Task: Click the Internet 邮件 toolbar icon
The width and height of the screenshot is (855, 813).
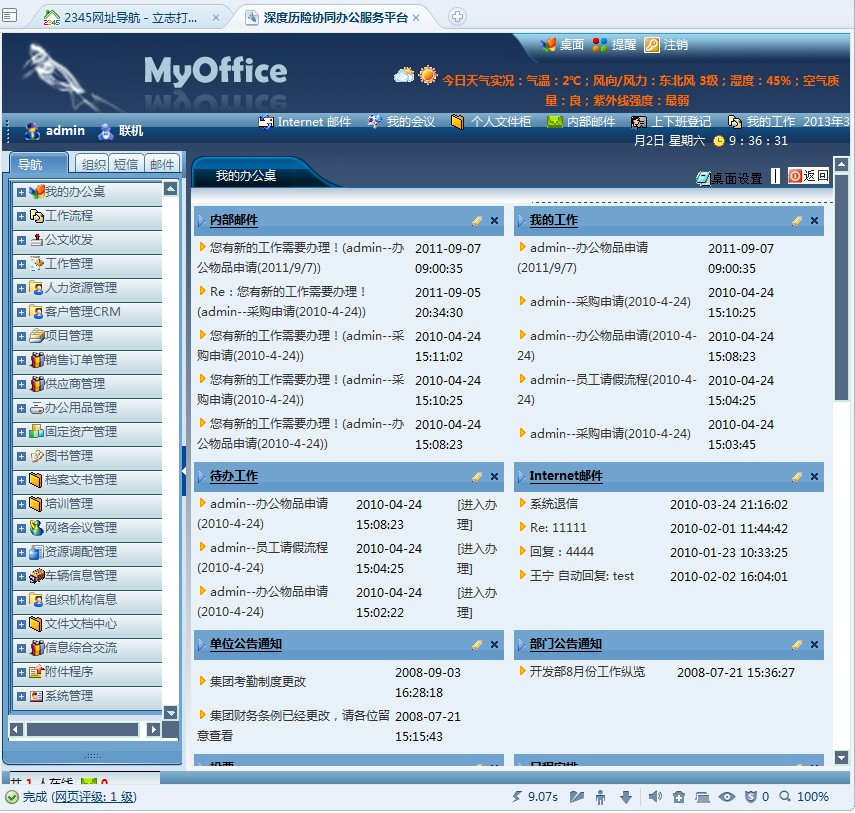Action: [x=266, y=122]
